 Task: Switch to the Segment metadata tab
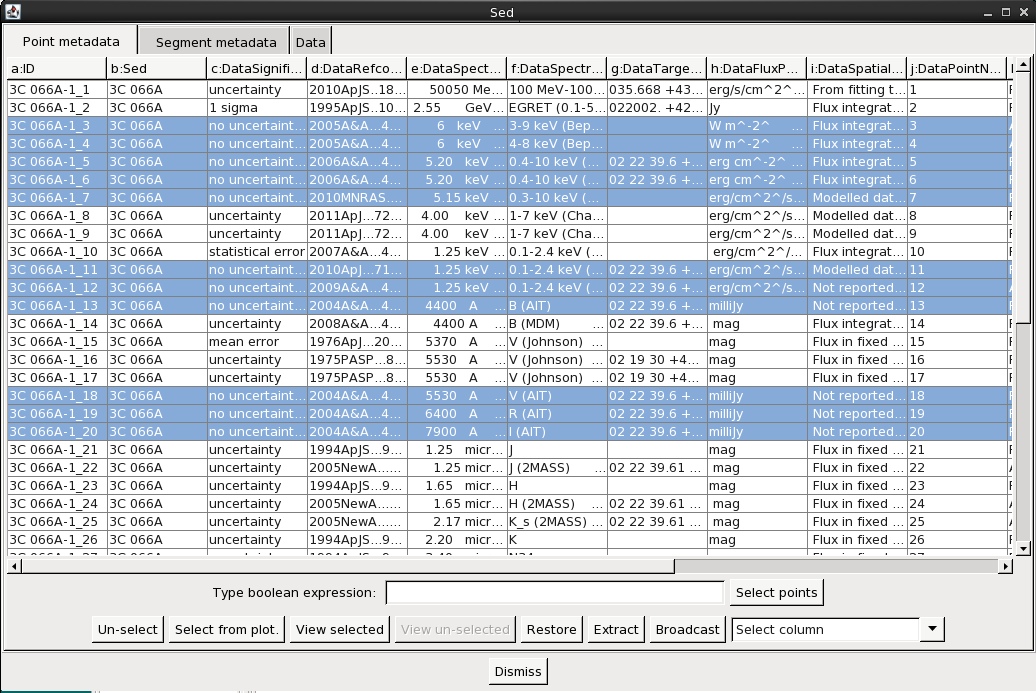[216, 43]
